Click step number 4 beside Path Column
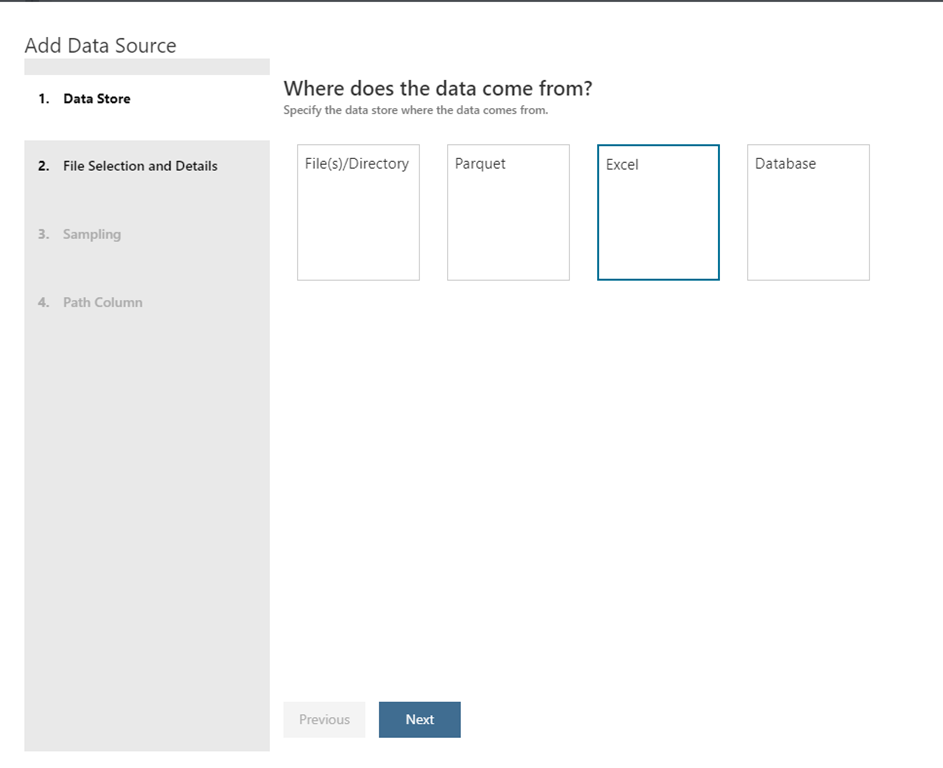Viewport: 943px width, 768px height. 44,303
